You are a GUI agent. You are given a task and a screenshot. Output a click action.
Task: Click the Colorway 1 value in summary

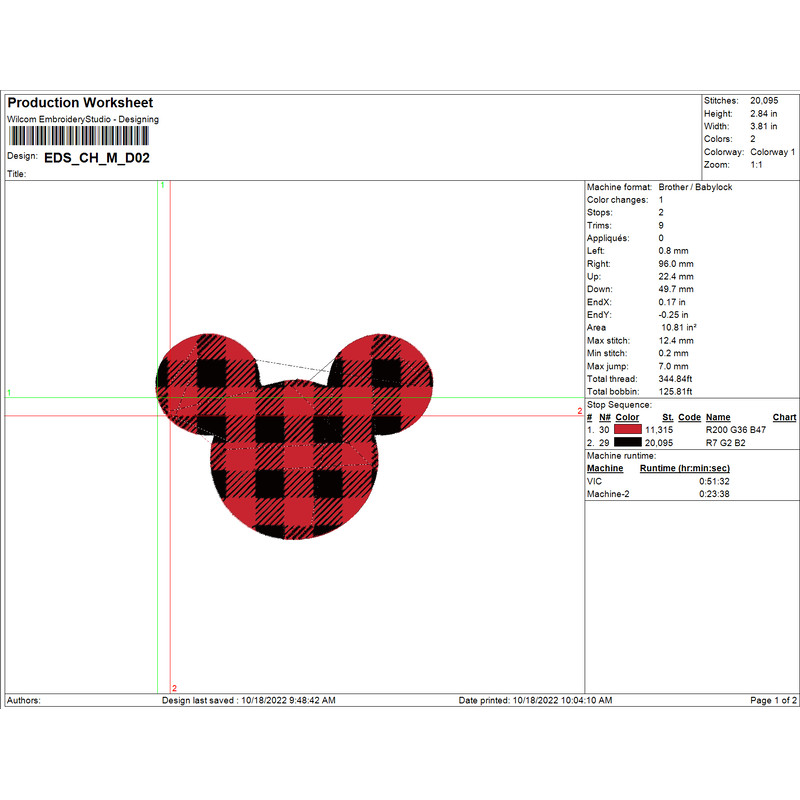pos(773,149)
